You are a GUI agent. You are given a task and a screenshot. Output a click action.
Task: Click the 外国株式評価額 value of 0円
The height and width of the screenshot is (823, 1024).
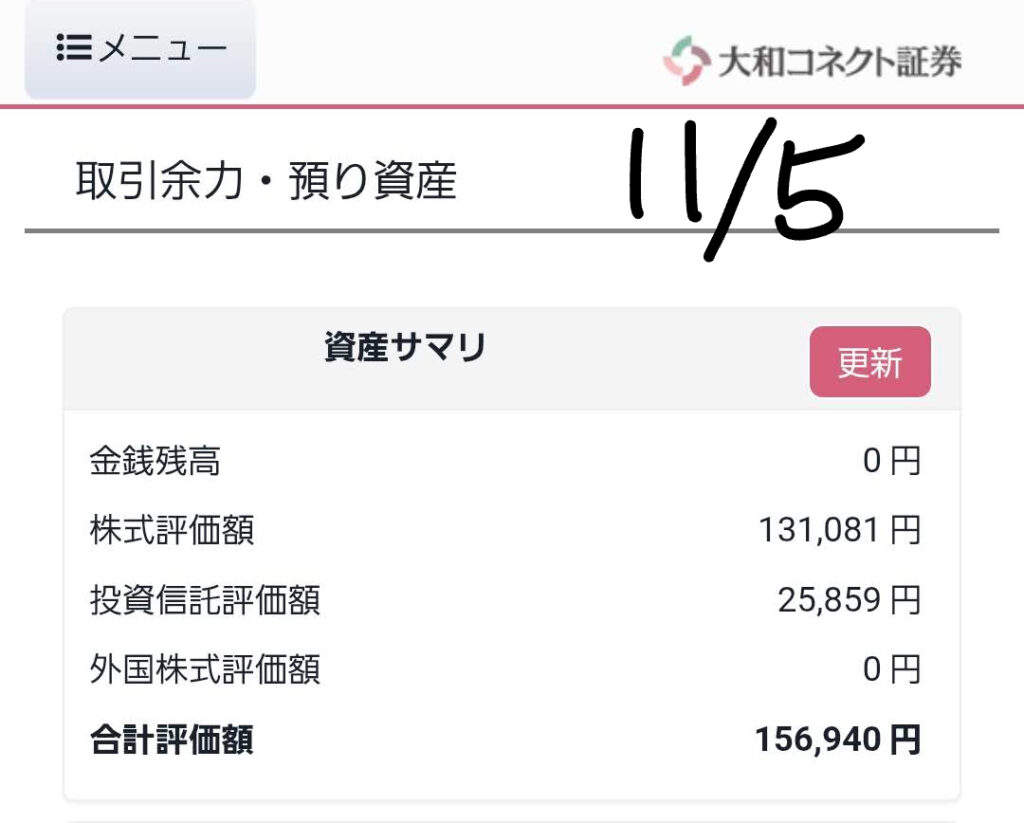[x=891, y=669]
